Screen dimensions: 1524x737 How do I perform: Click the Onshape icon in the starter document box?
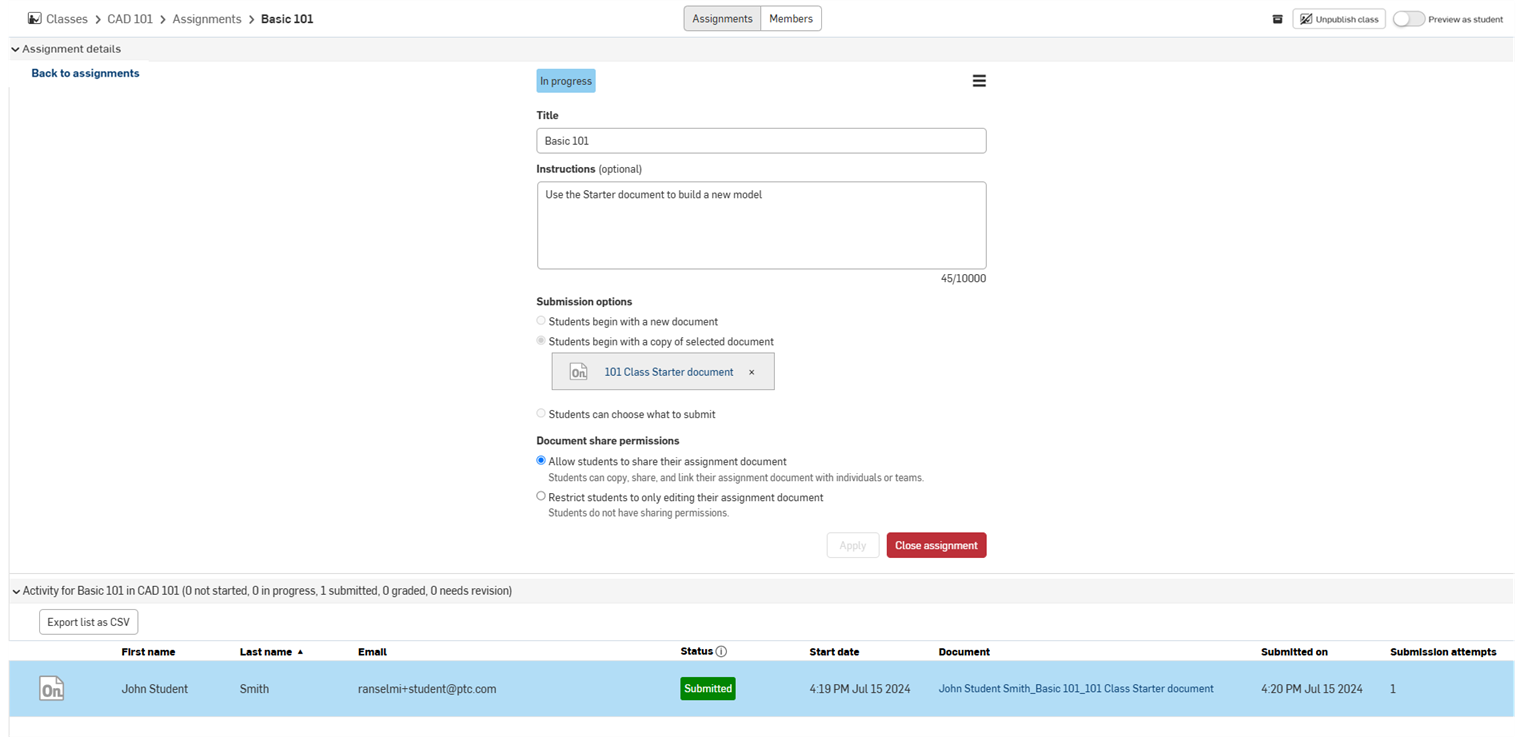click(579, 372)
